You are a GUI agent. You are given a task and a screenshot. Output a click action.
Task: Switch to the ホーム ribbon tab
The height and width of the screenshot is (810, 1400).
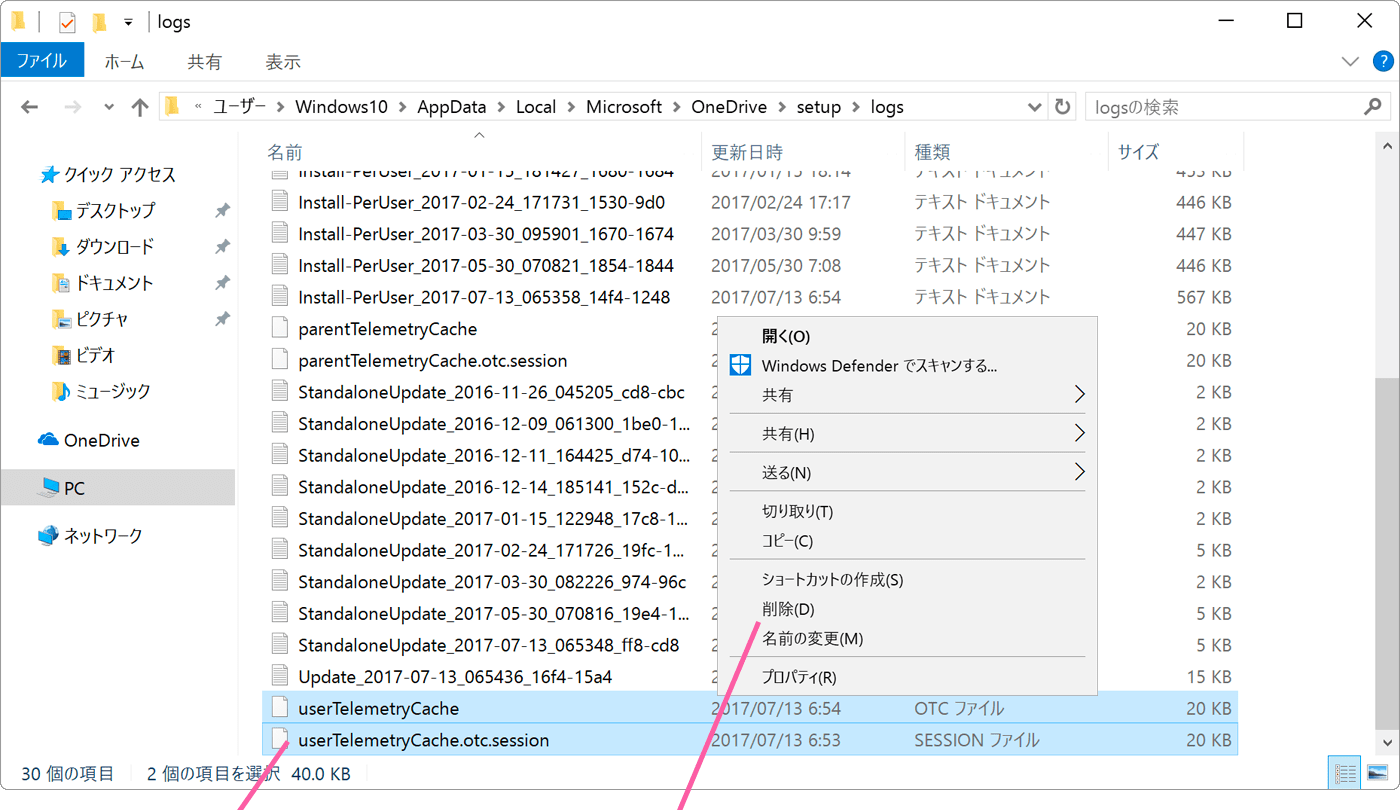[125, 61]
